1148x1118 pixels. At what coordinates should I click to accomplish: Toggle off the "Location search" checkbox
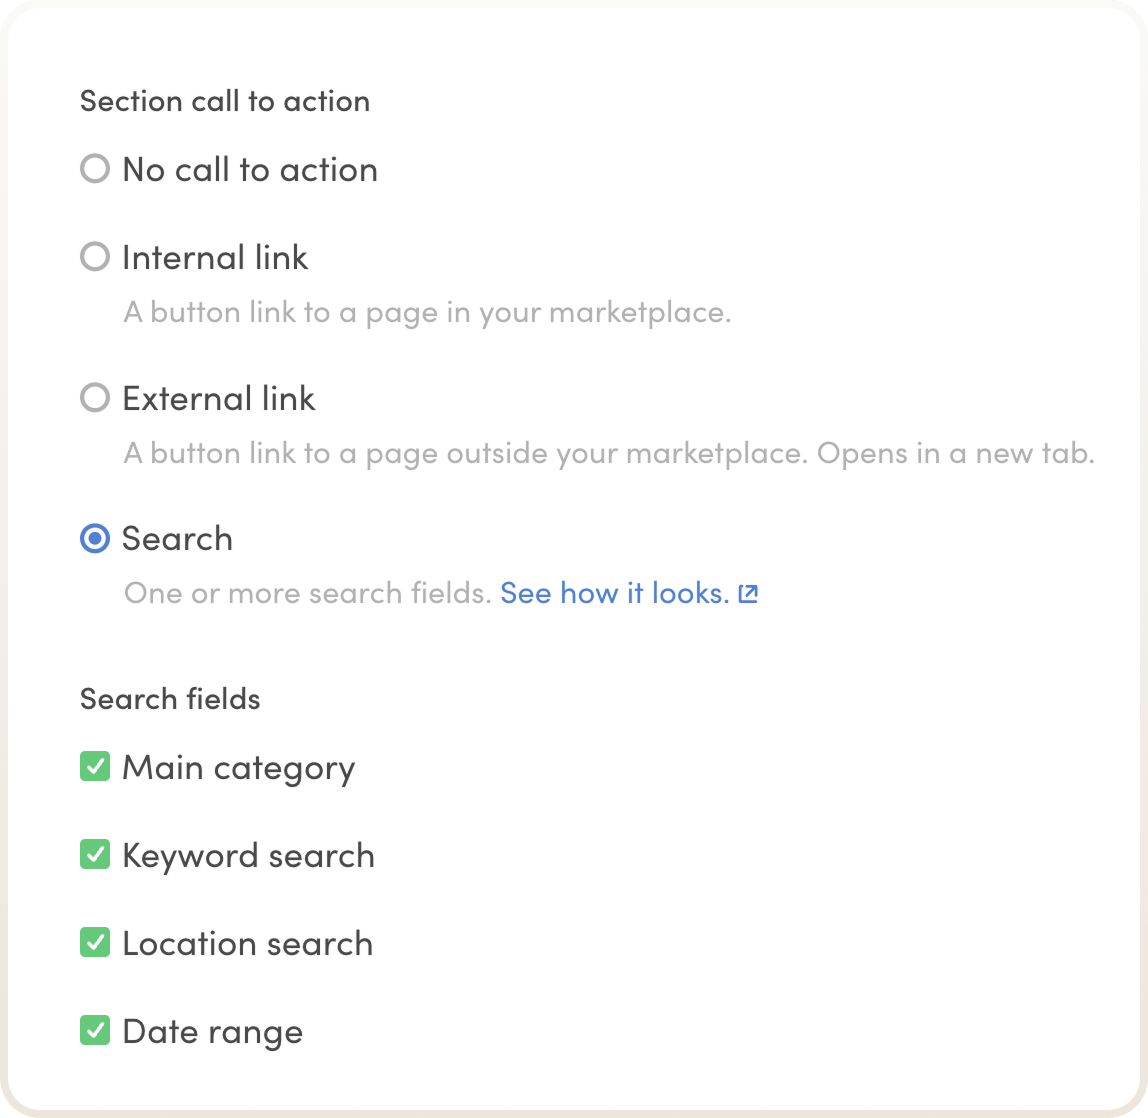[x=95, y=943]
